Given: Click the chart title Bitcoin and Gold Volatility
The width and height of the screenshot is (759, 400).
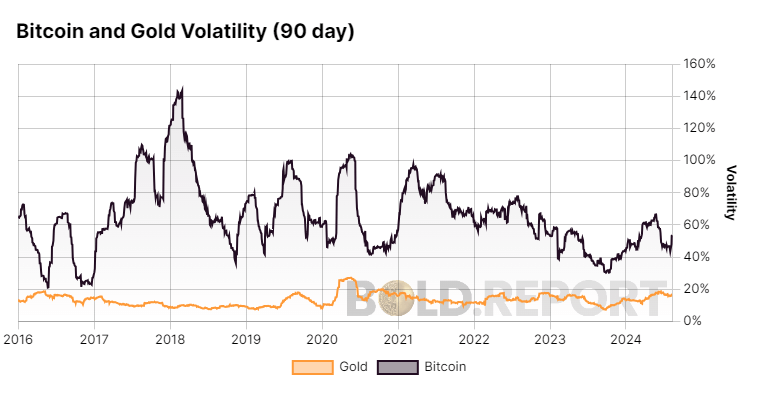Looking at the screenshot, I should [x=186, y=31].
